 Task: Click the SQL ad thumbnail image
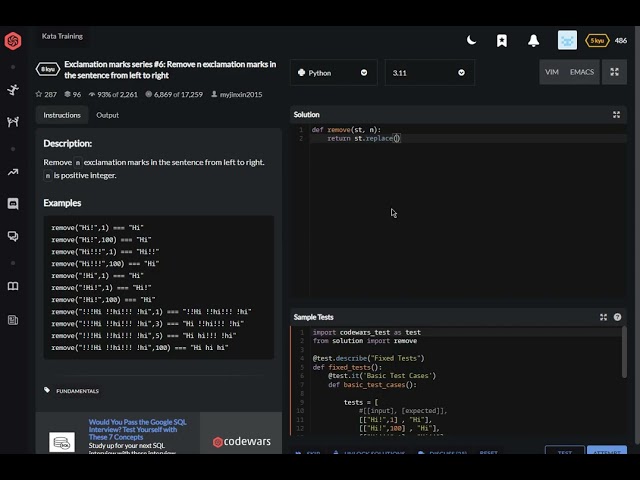62,442
